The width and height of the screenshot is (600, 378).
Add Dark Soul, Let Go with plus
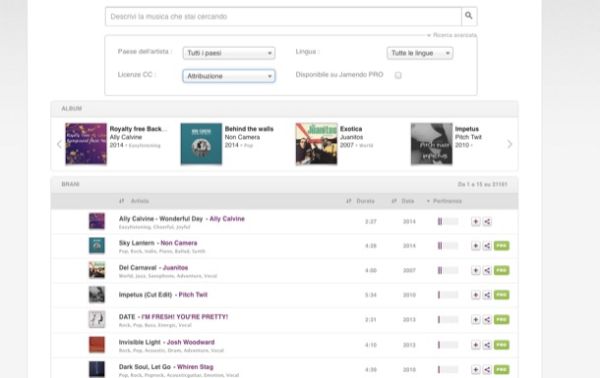click(475, 370)
